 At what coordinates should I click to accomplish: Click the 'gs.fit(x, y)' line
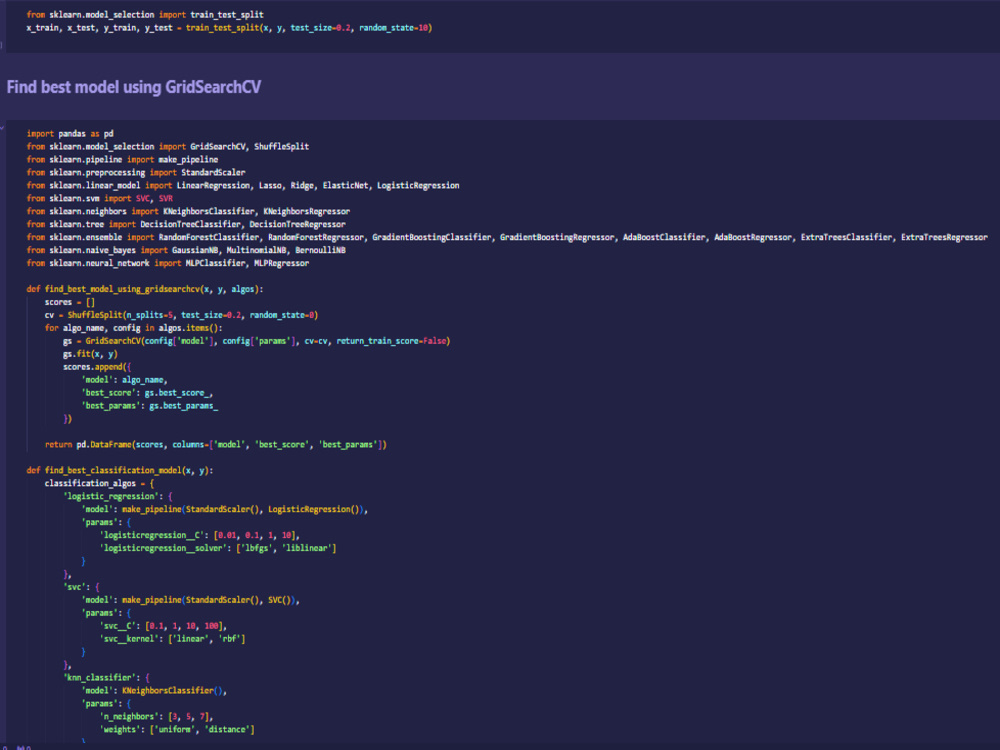click(x=90, y=354)
